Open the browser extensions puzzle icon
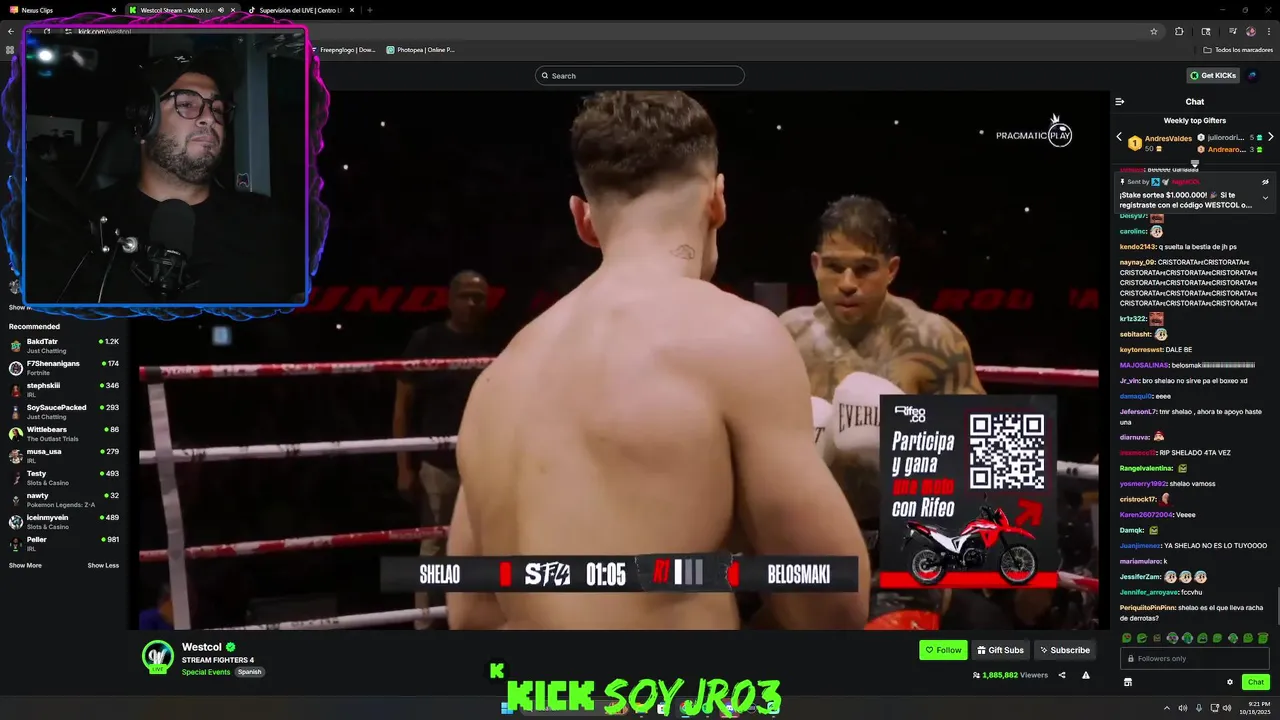 point(1179,31)
